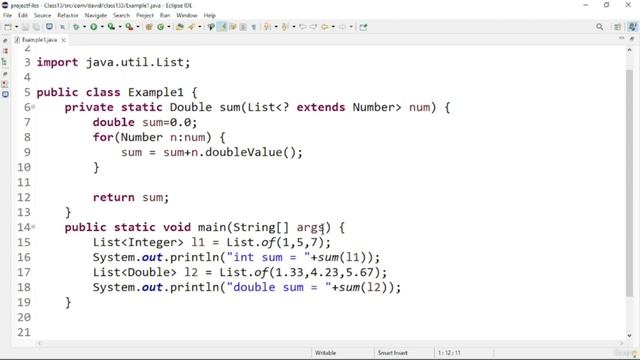Collapse the fold marker at line 6

pyautogui.click(x=33, y=107)
